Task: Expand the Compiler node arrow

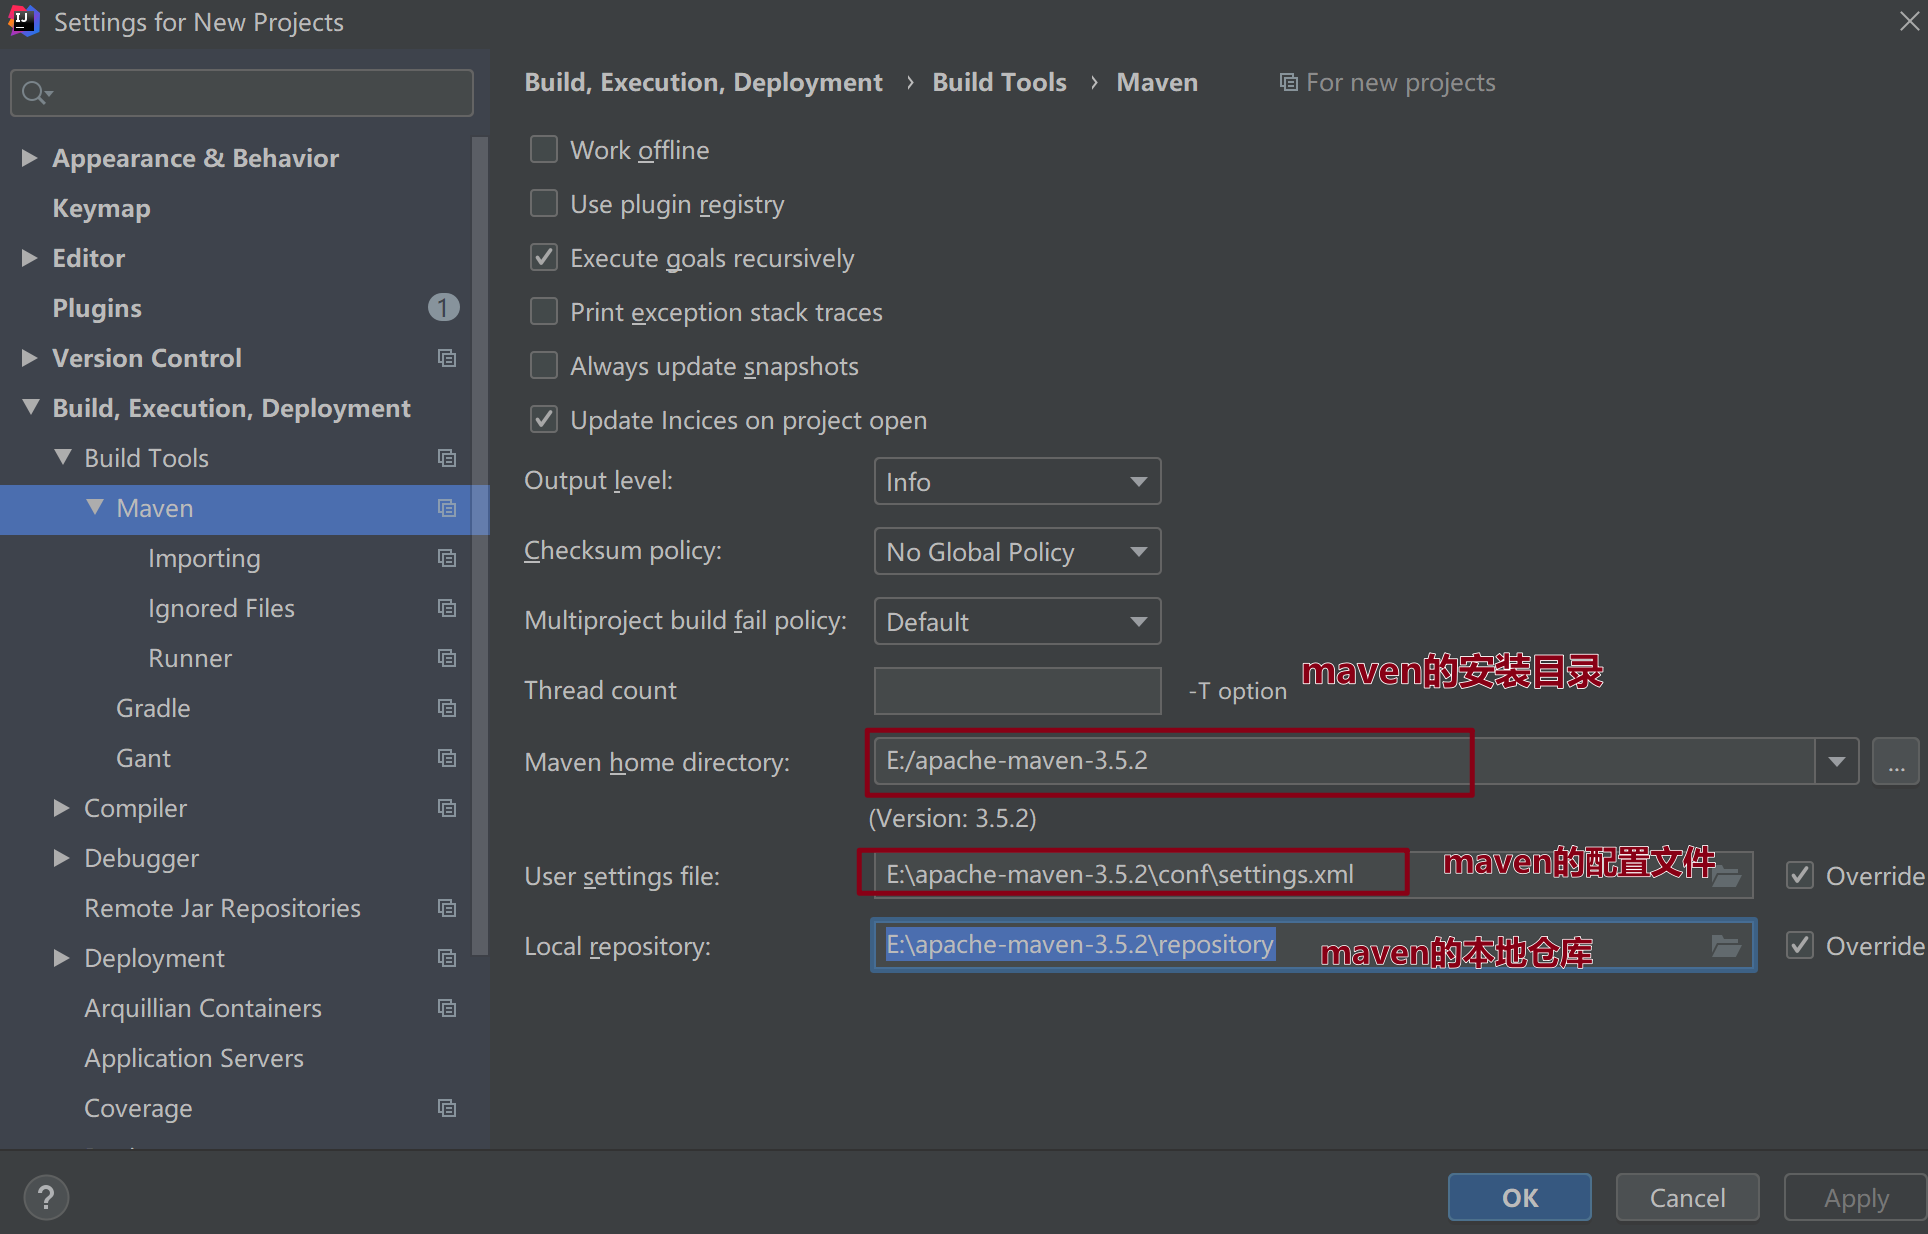Action: point(61,808)
